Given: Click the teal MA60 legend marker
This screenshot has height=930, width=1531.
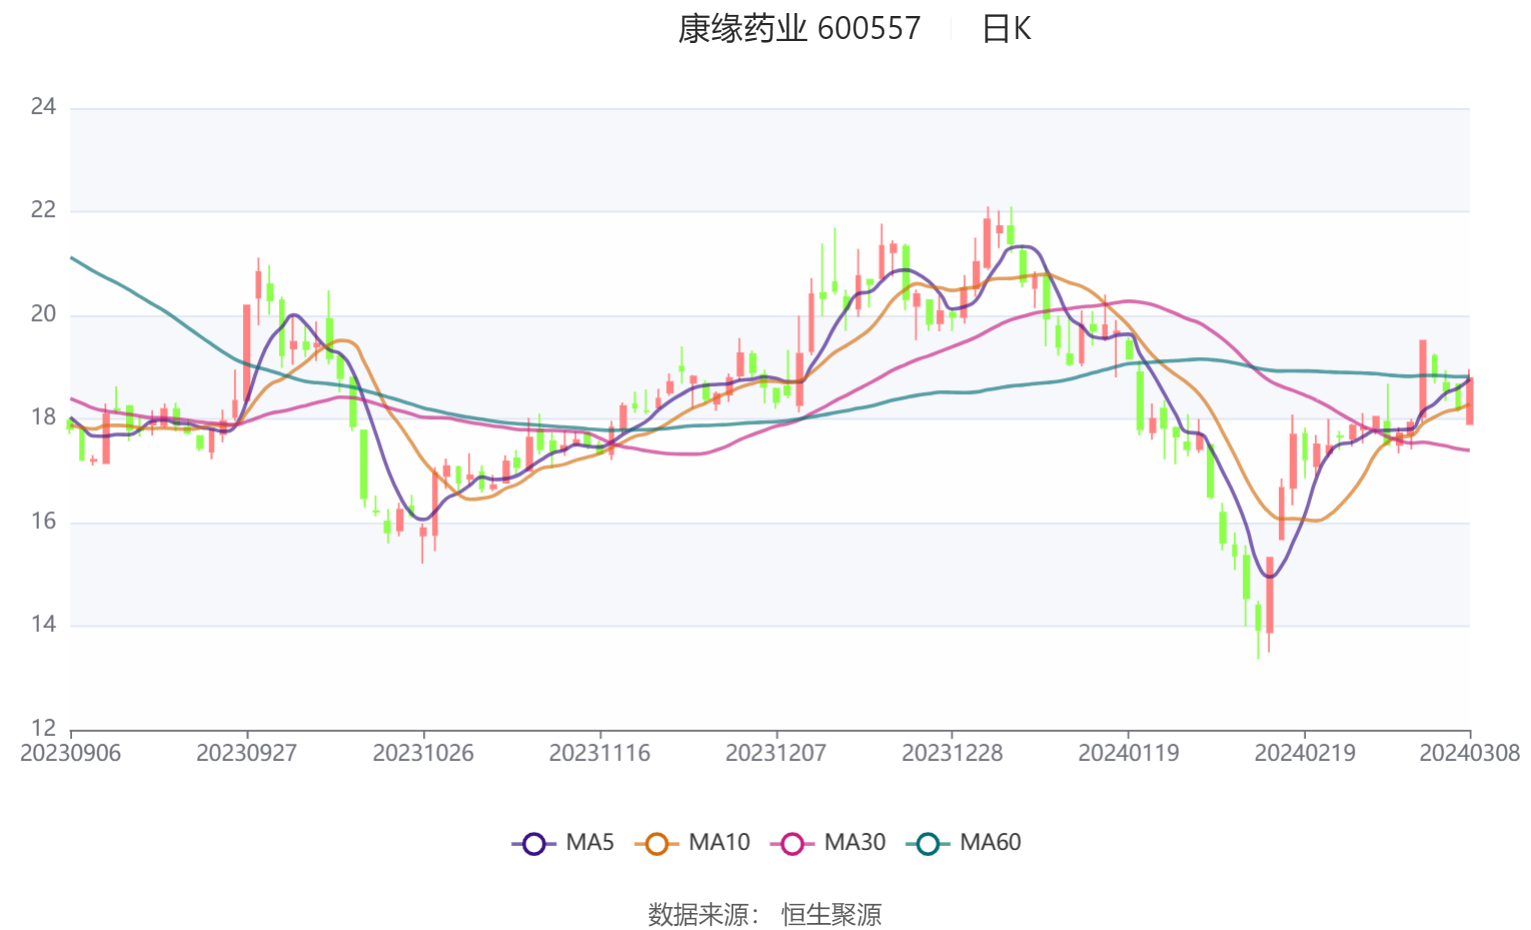Looking at the screenshot, I should point(927,844).
